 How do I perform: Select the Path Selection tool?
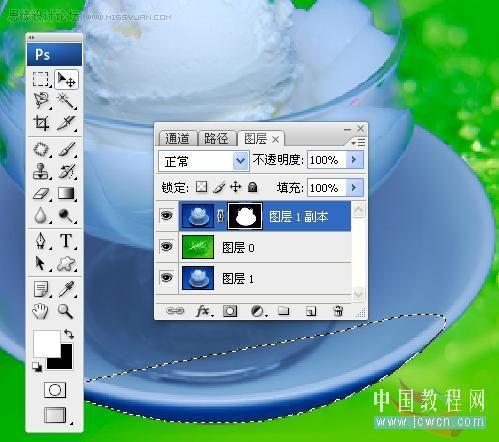click(x=41, y=263)
